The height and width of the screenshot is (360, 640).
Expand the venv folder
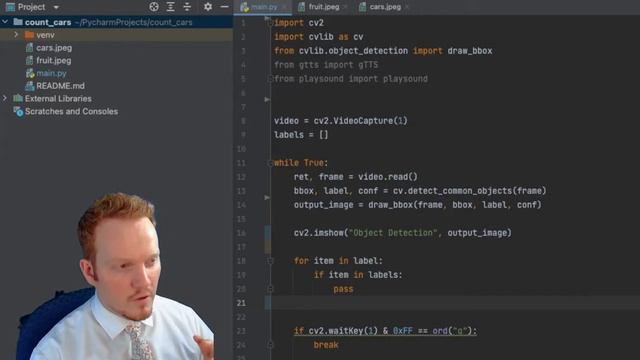[16, 35]
